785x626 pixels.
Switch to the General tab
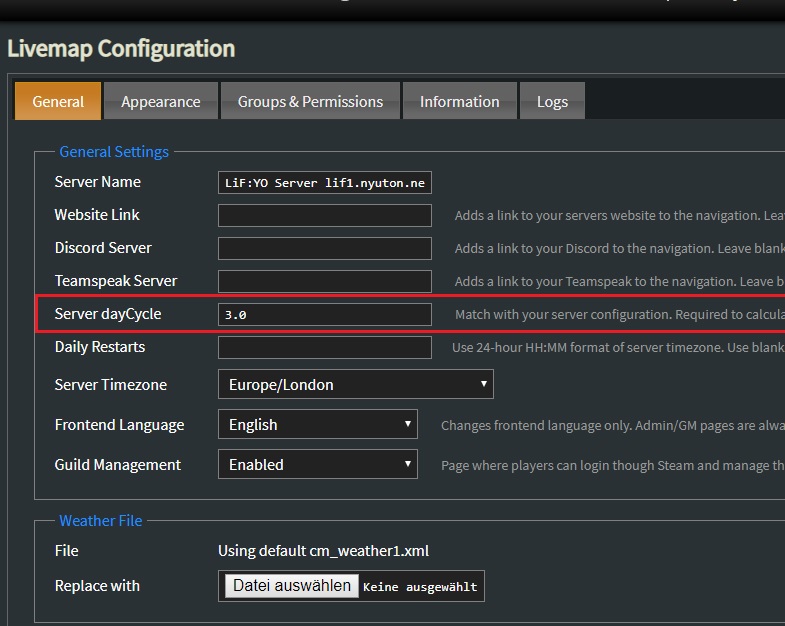coord(58,101)
